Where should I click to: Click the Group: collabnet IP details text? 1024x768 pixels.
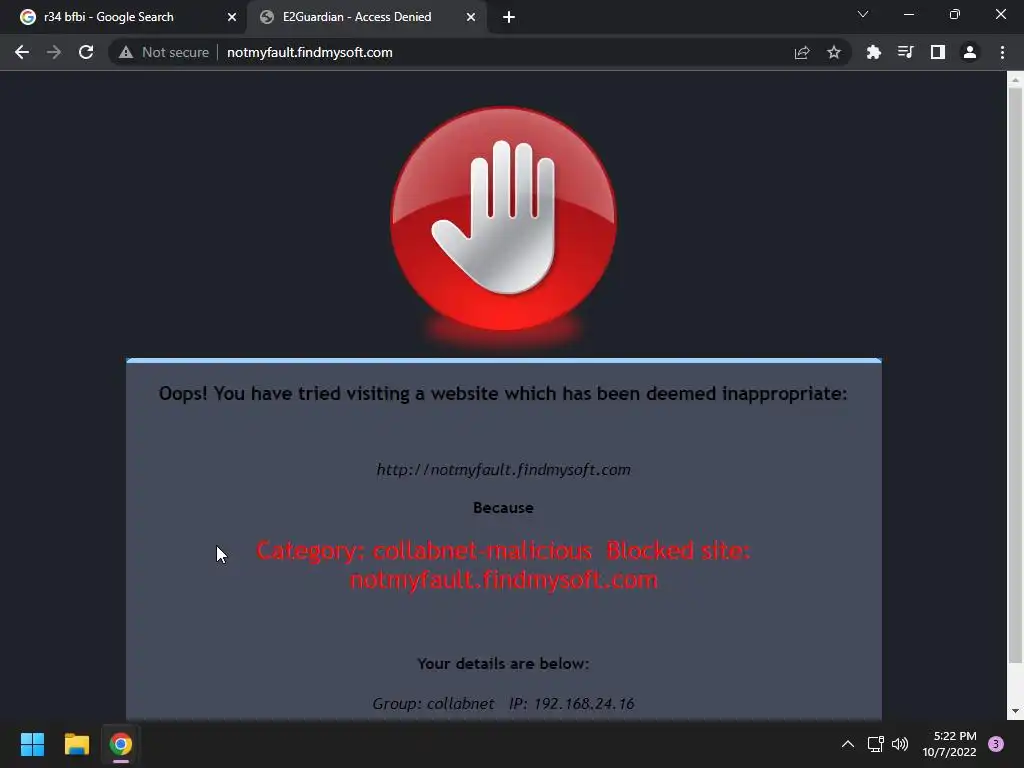pos(504,703)
